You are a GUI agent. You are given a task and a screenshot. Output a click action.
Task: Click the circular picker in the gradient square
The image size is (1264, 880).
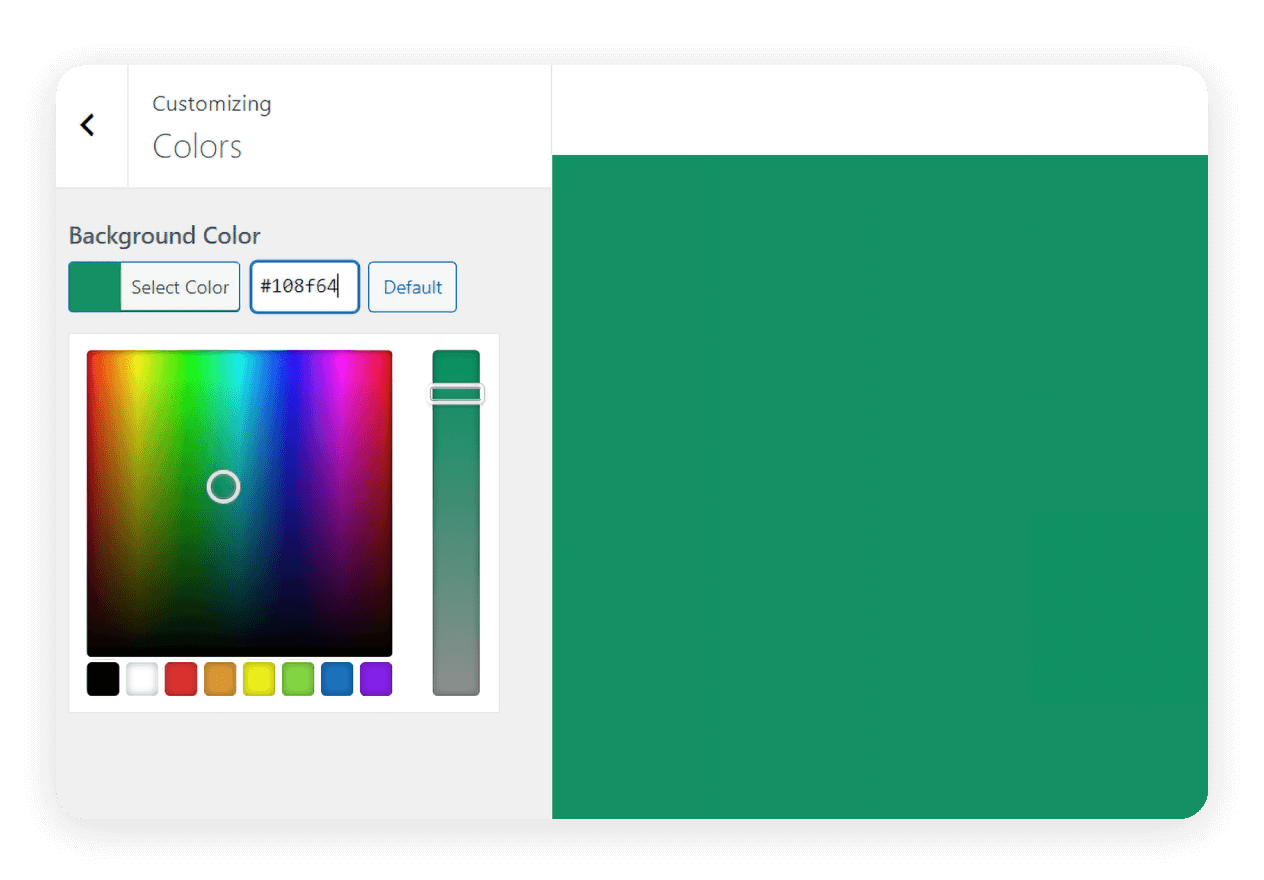pyautogui.click(x=223, y=487)
